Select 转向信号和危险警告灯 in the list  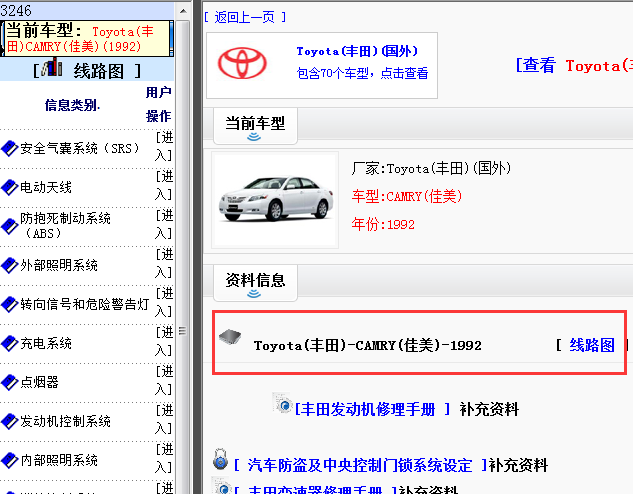(x=85, y=304)
